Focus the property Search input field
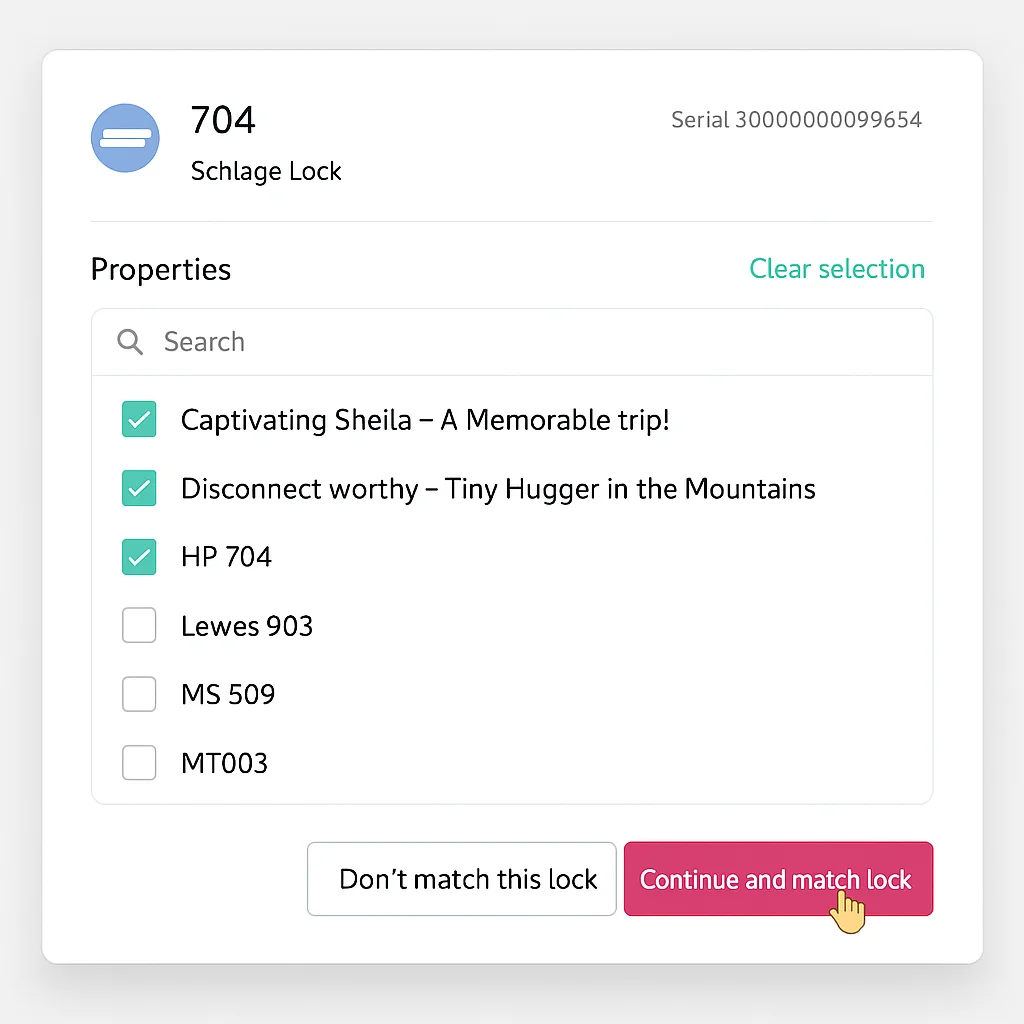 click(x=540, y=342)
